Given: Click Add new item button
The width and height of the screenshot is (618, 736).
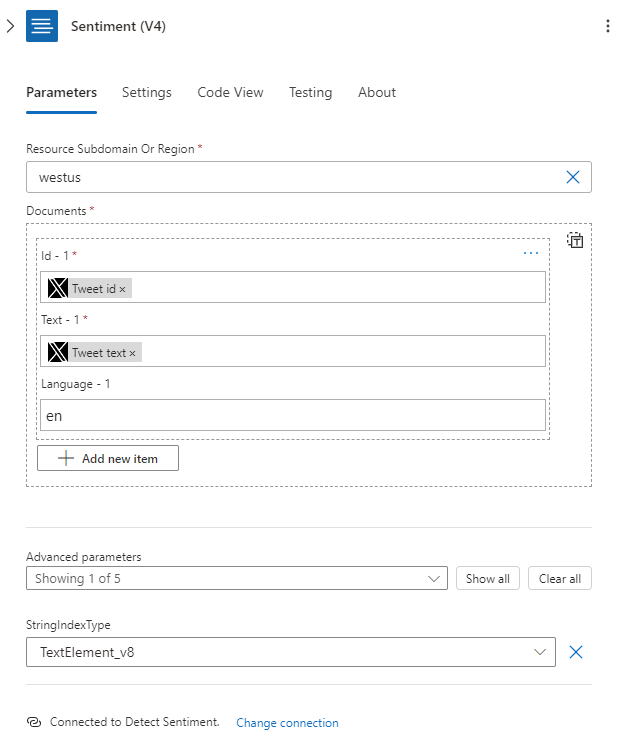Looking at the screenshot, I should click(x=108, y=458).
